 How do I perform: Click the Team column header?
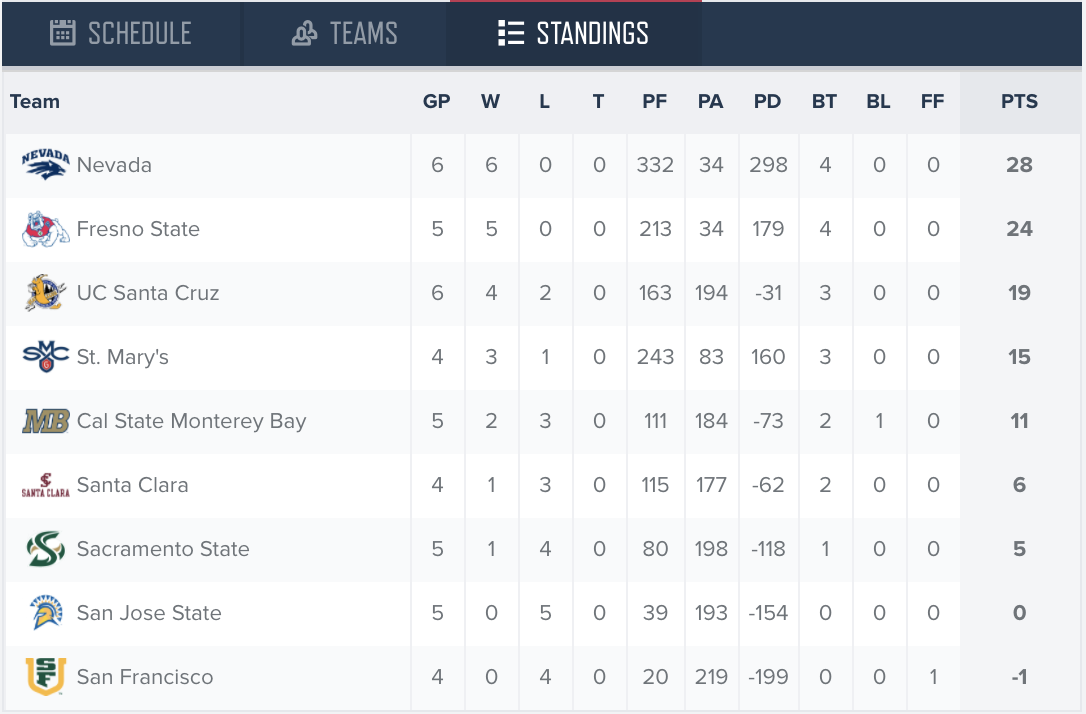pyautogui.click(x=35, y=102)
